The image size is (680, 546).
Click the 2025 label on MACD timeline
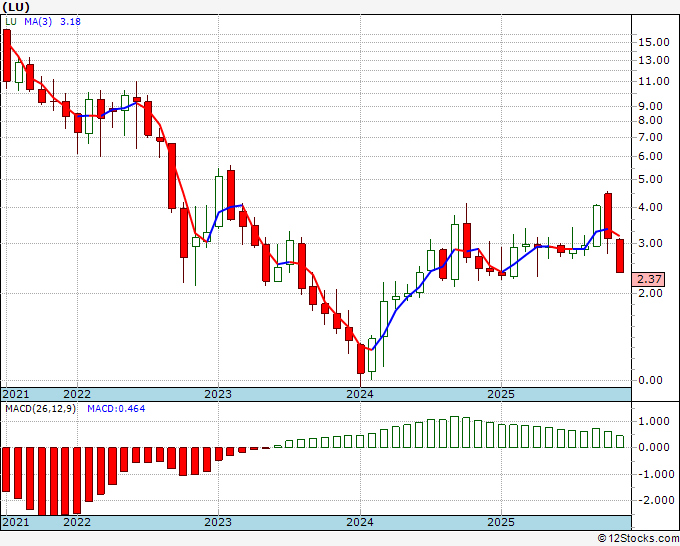point(501,522)
